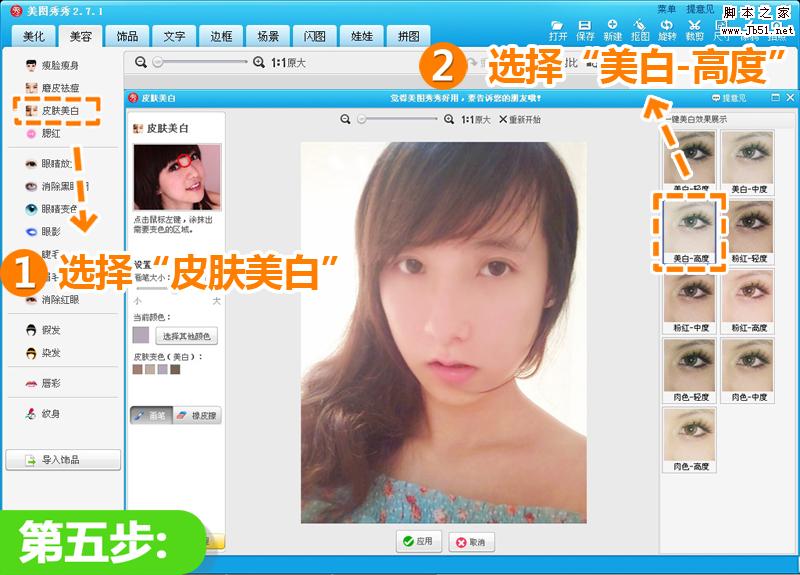Zoom out inside the 皮肤美白 dialog
The height and width of the screenshot is (575, 800).
(x=345, y=119)
